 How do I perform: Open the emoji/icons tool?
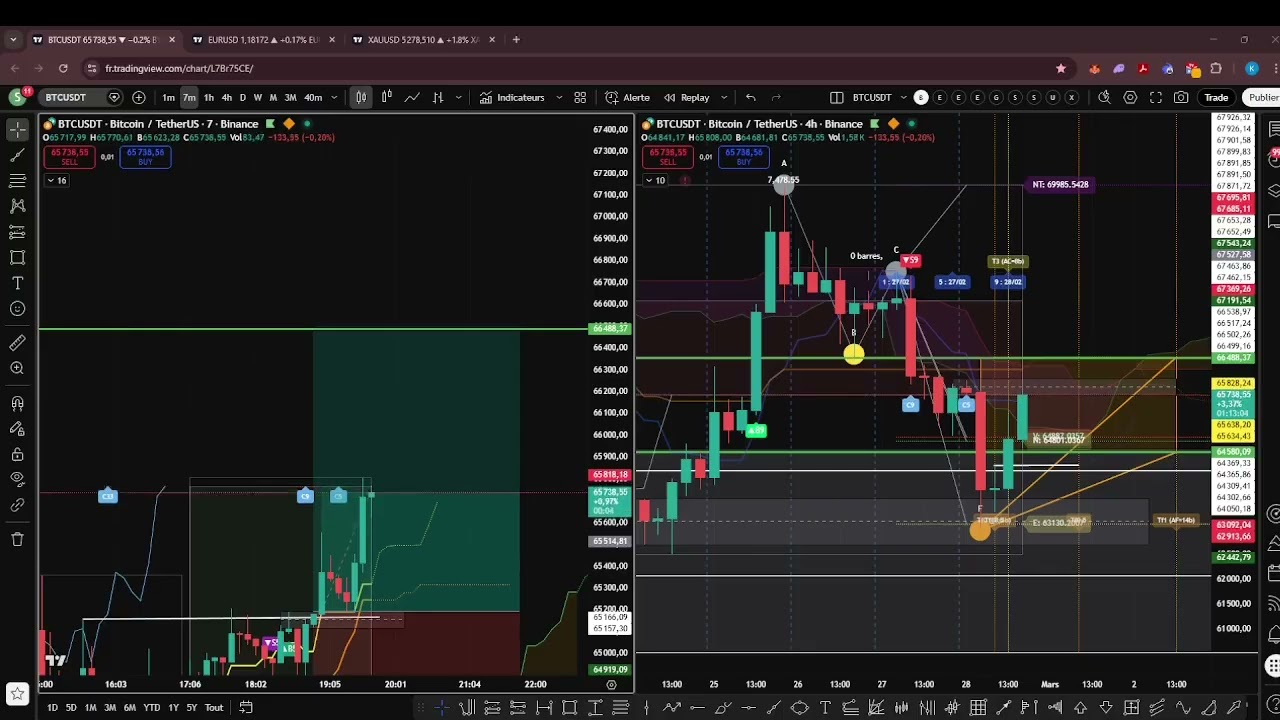(x=17, y=308)
